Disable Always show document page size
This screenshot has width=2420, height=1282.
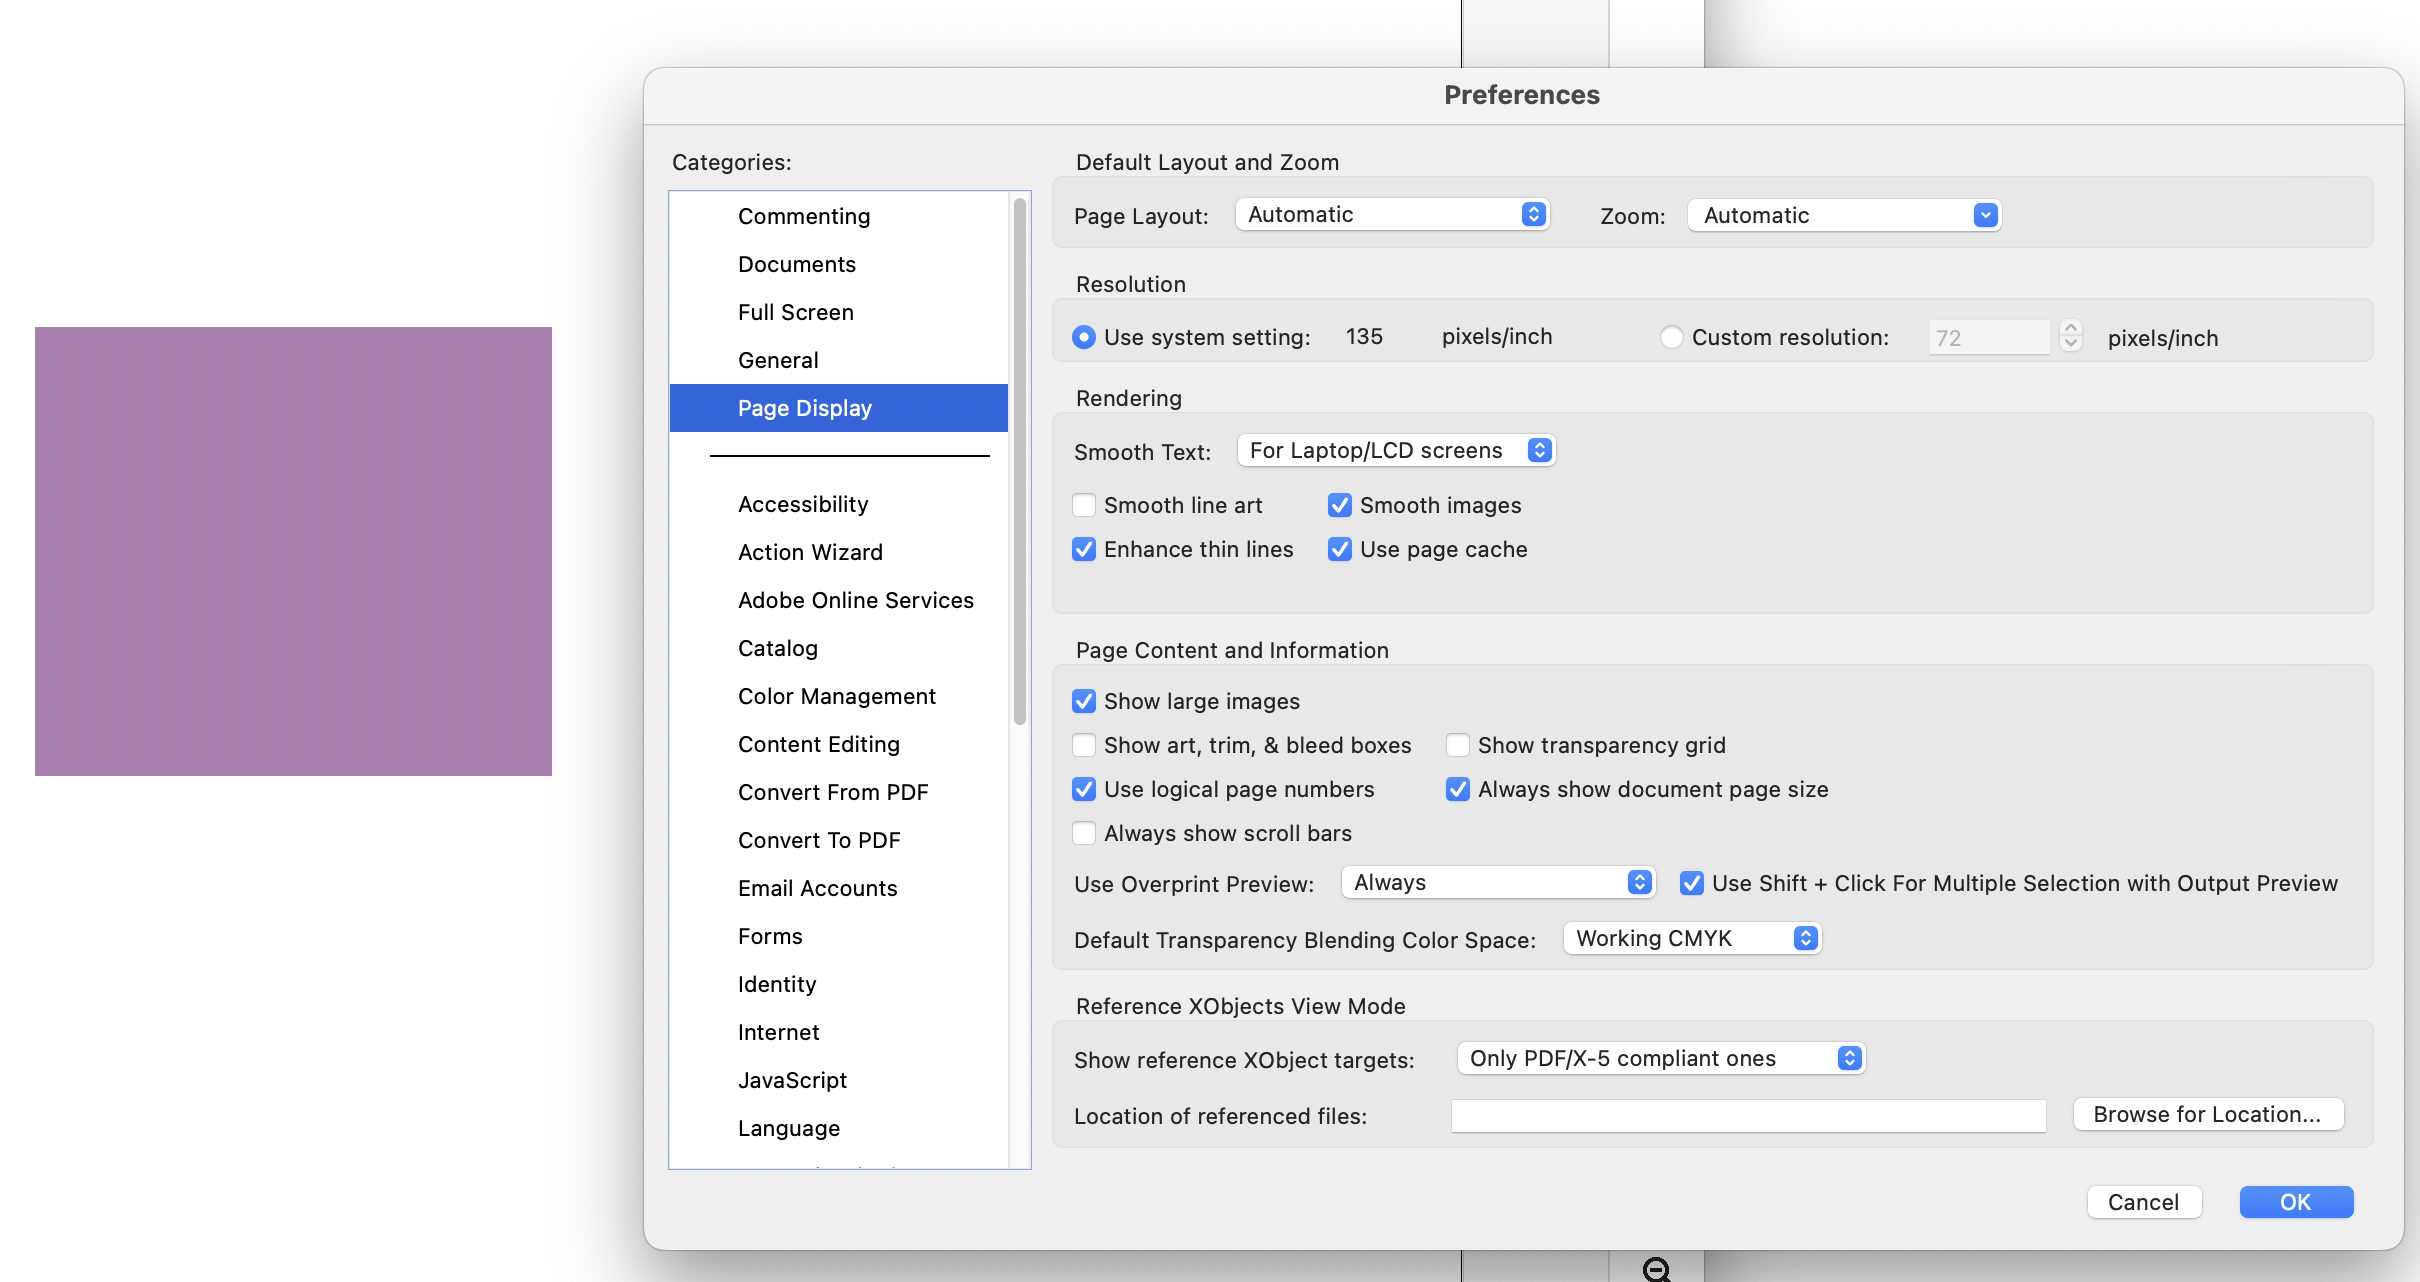[x=1457, y=789]
